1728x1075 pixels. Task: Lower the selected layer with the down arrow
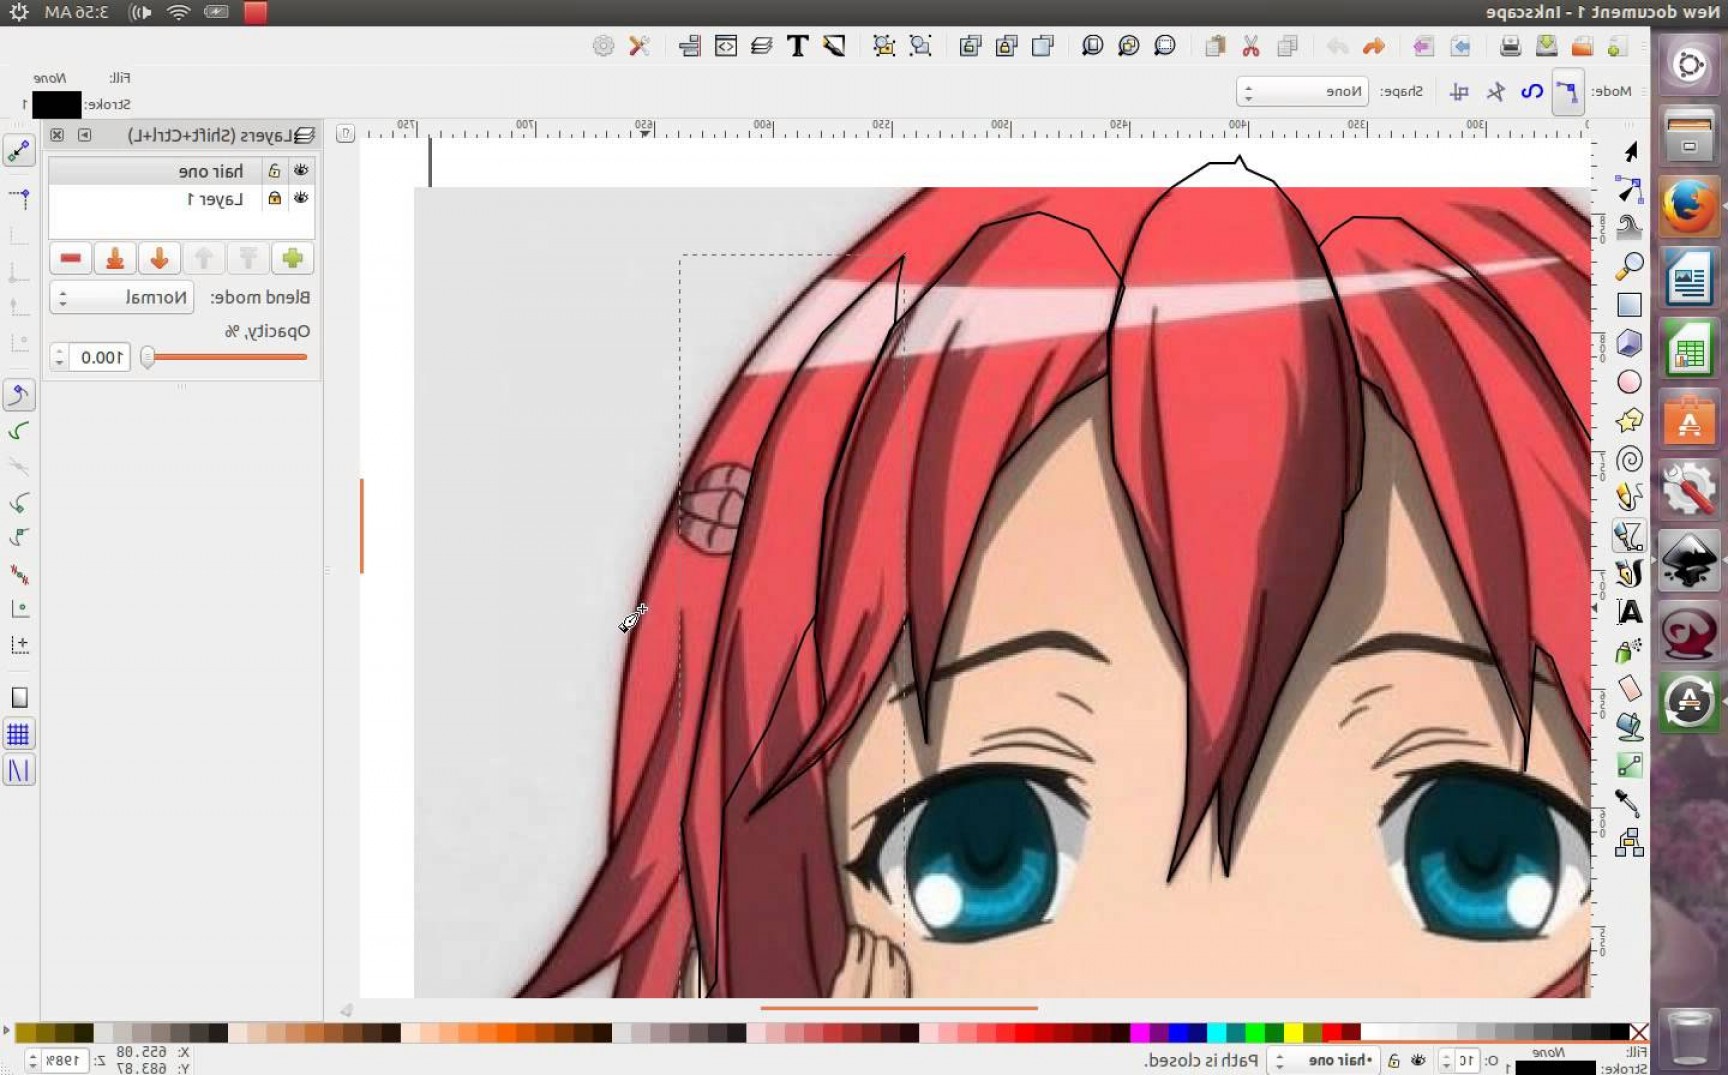tap(159, 258)
